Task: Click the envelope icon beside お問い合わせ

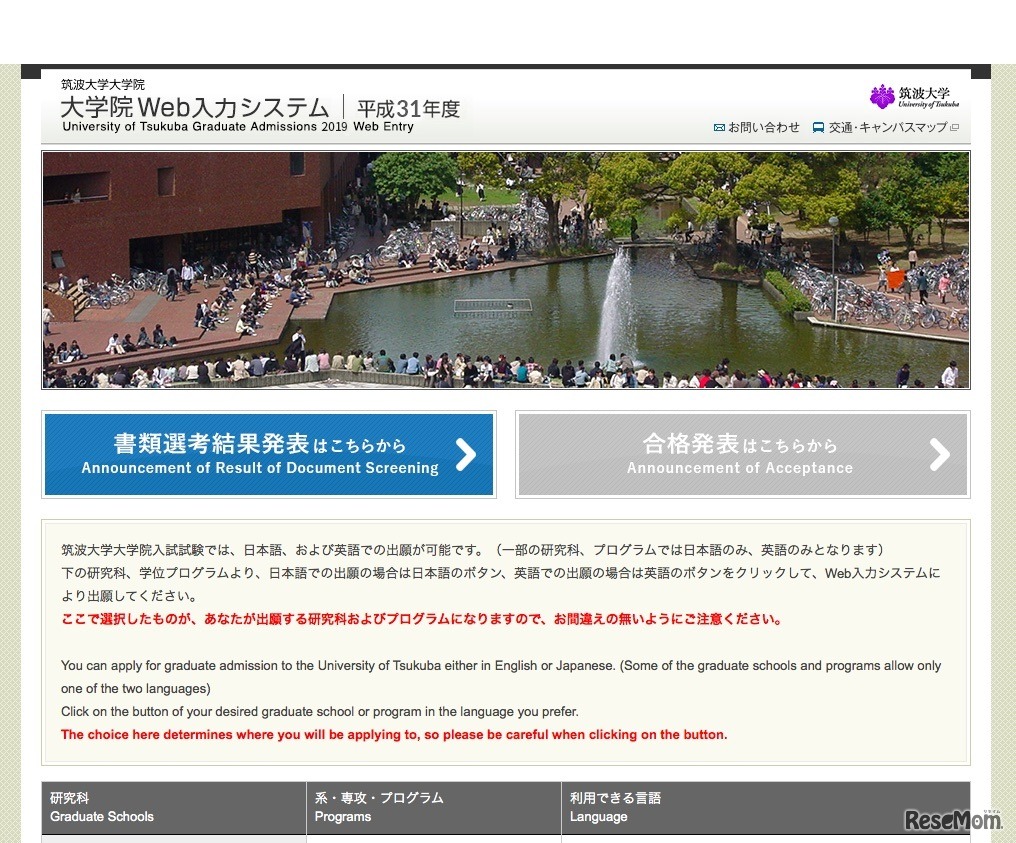Action: [x=720, y=128]
